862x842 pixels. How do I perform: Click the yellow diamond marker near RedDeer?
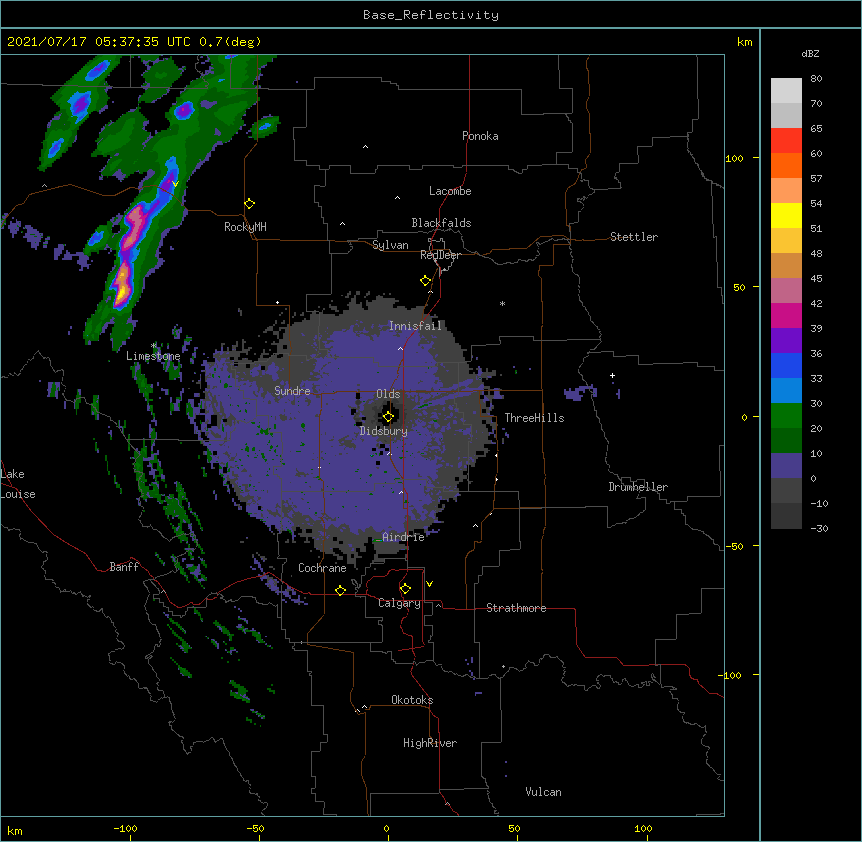point(426,281)
